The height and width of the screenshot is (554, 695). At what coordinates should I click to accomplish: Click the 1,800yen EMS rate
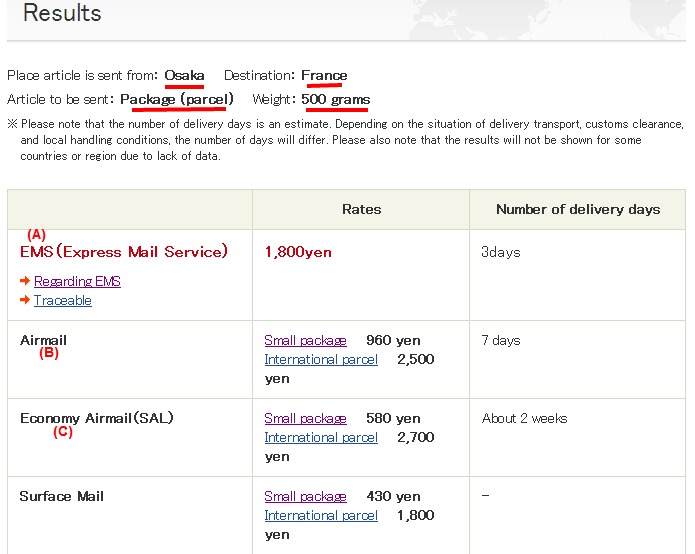pyautogui.click(x=298, y=253)
